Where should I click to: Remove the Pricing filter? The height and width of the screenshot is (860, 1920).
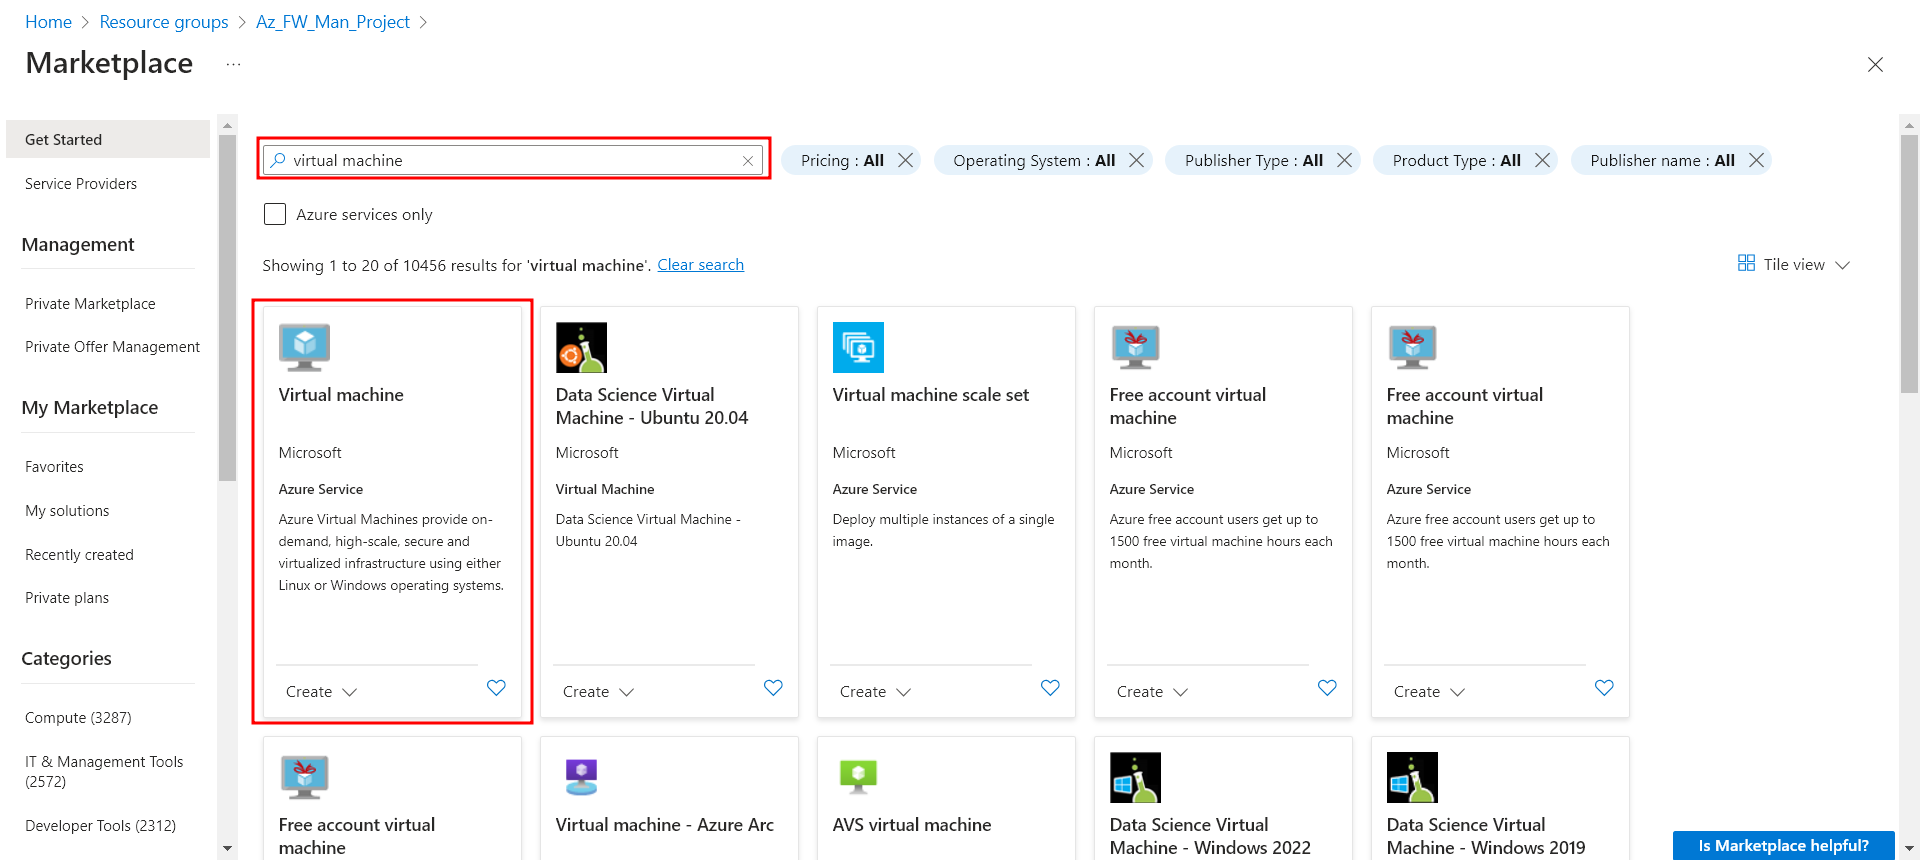point(906,160)
